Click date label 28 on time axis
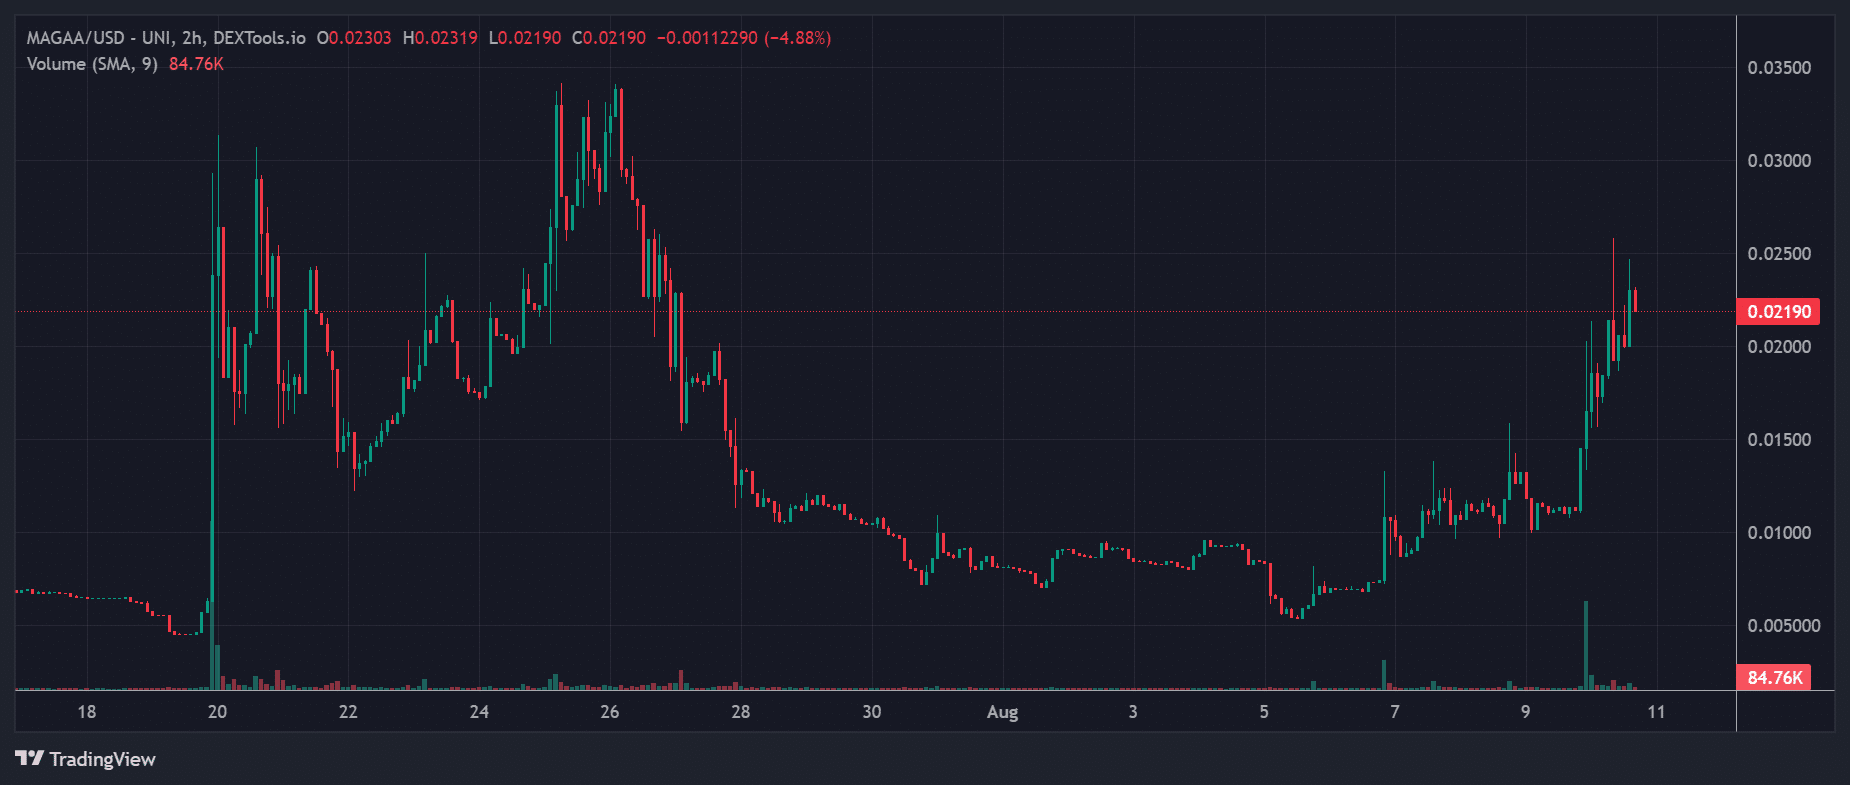This screenshot has width=1850, height=785. [x=741, y=712]
